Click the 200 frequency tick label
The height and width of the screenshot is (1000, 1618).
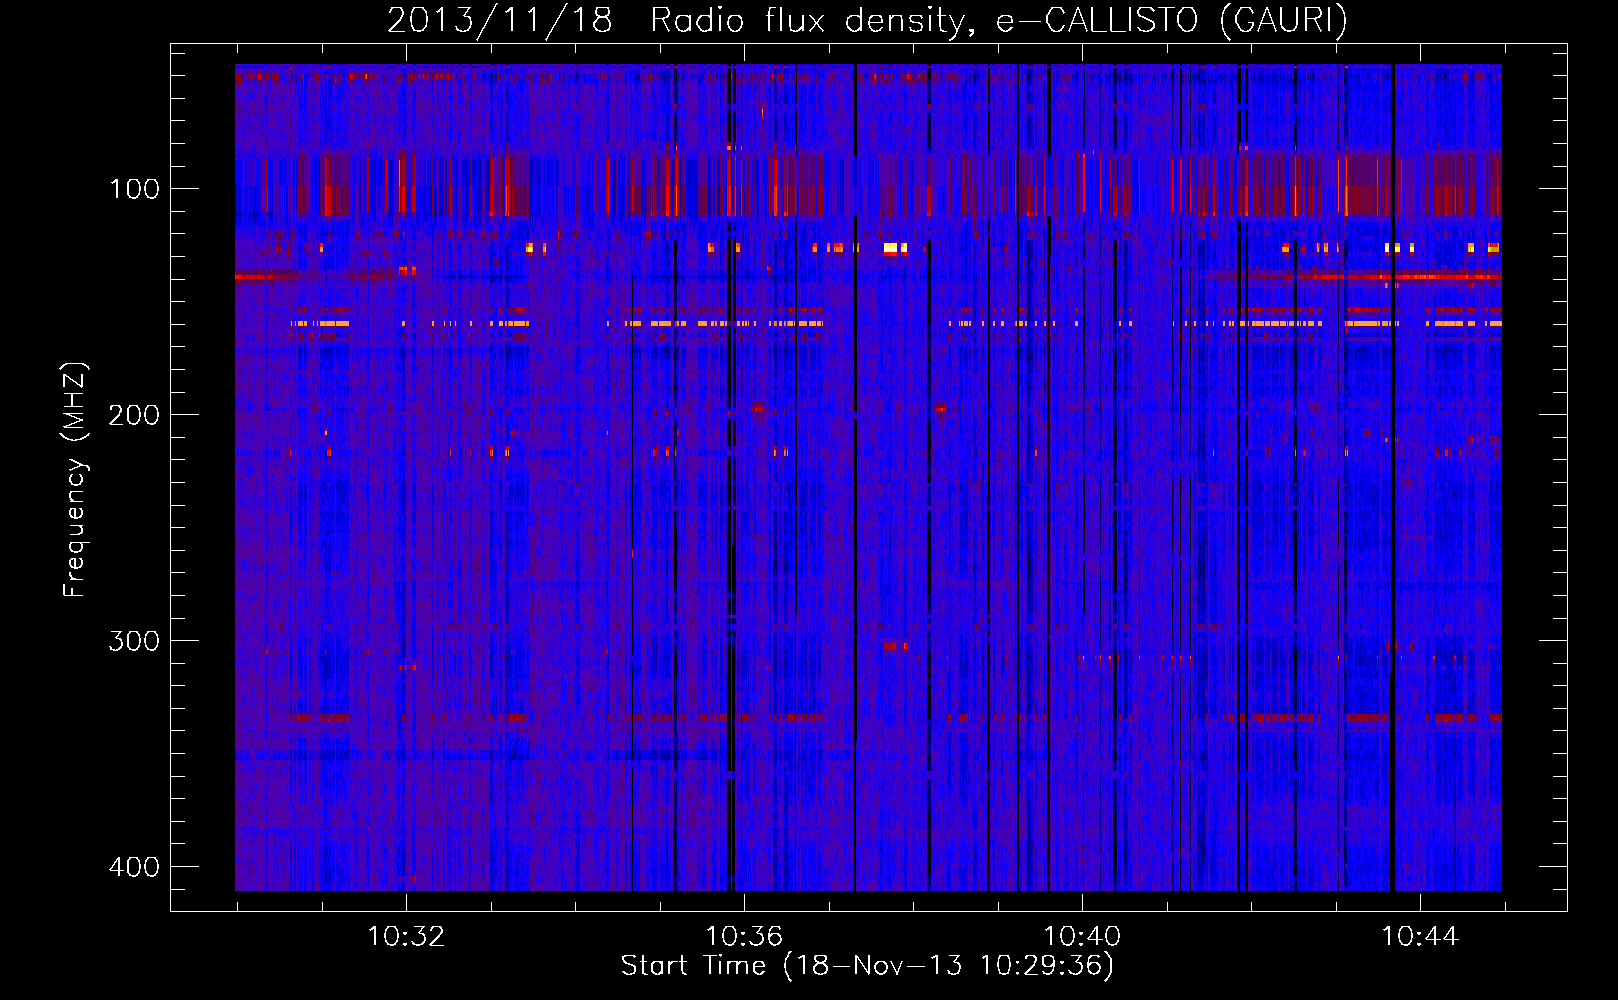[x=134, y=414]
